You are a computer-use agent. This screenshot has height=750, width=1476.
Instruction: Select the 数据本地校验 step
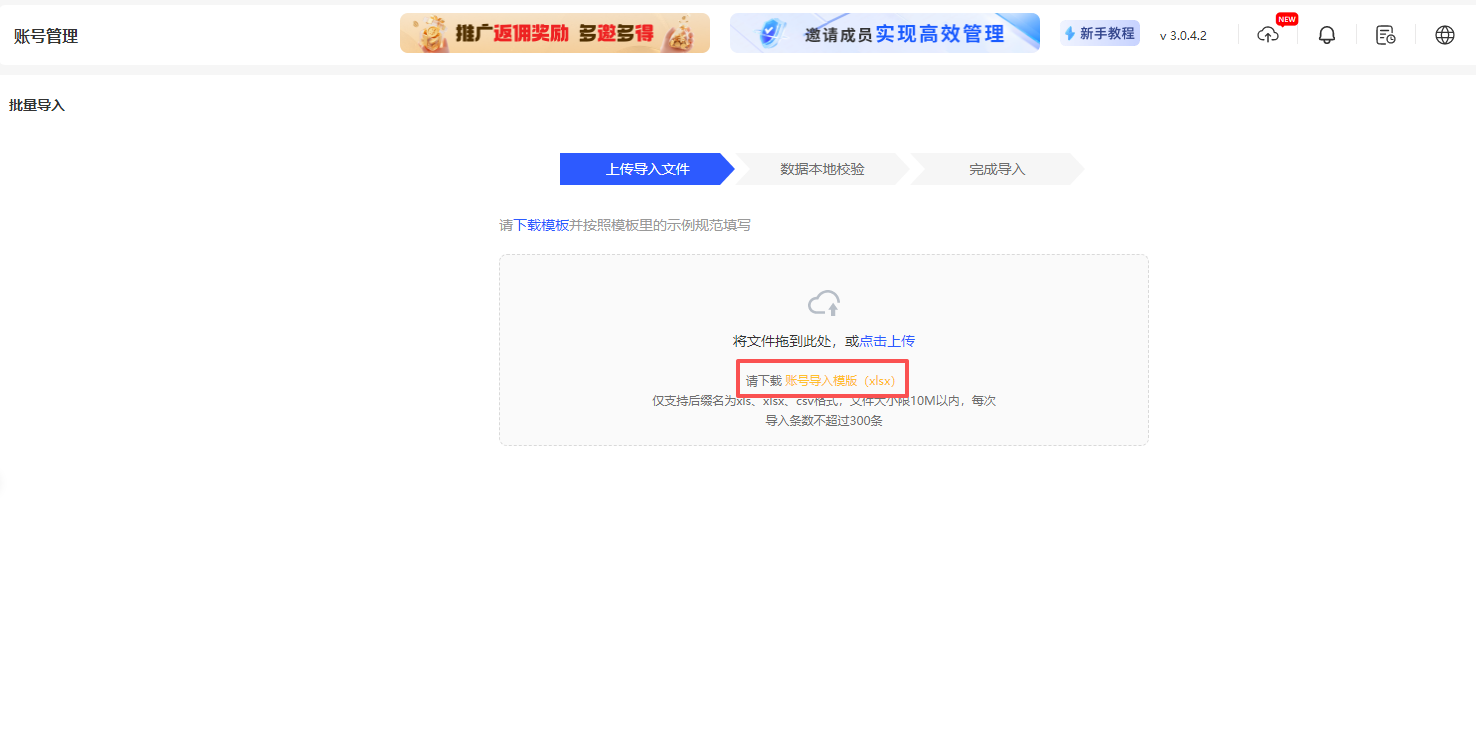(x=824, y=169)
